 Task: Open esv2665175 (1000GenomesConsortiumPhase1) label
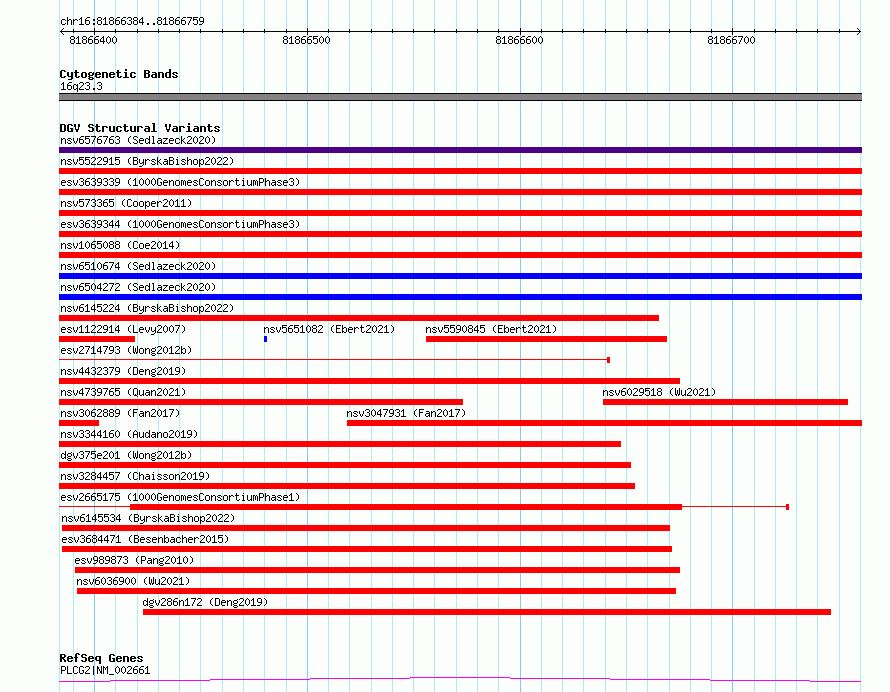180,497
